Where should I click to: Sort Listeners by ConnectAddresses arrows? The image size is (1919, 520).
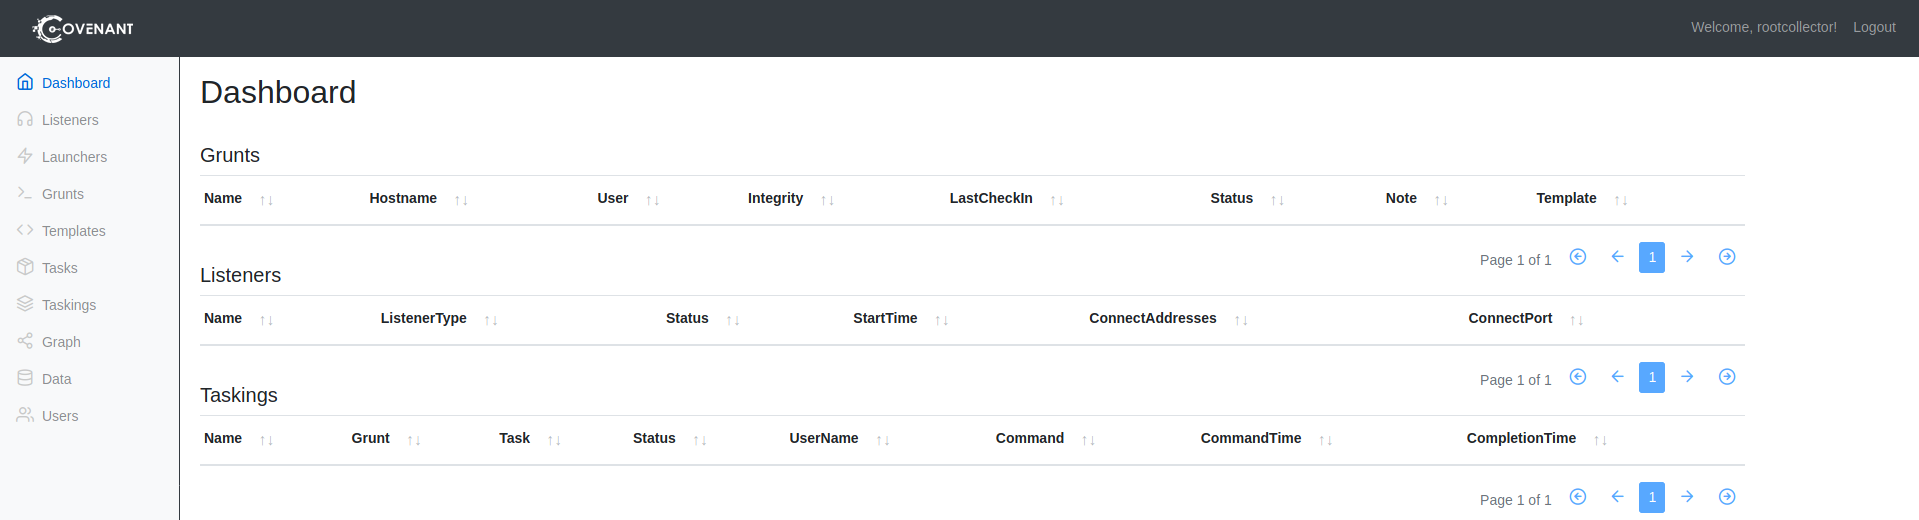click(1241, 320)
